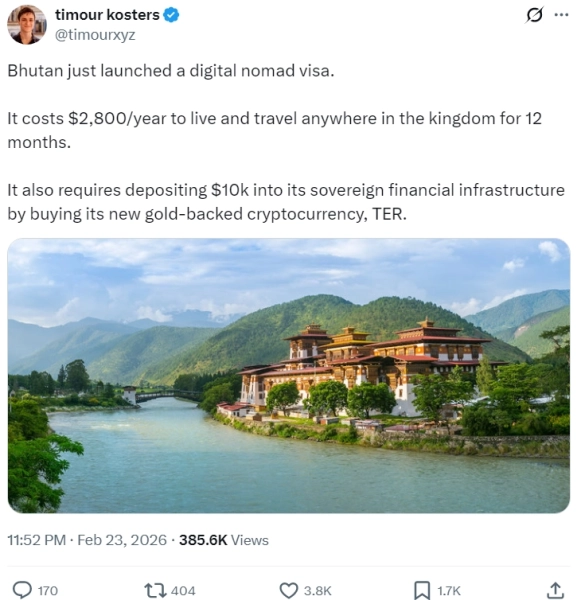Screen dimensions: 581x600
Task: Click the blue verified badge
Action: 171,15
